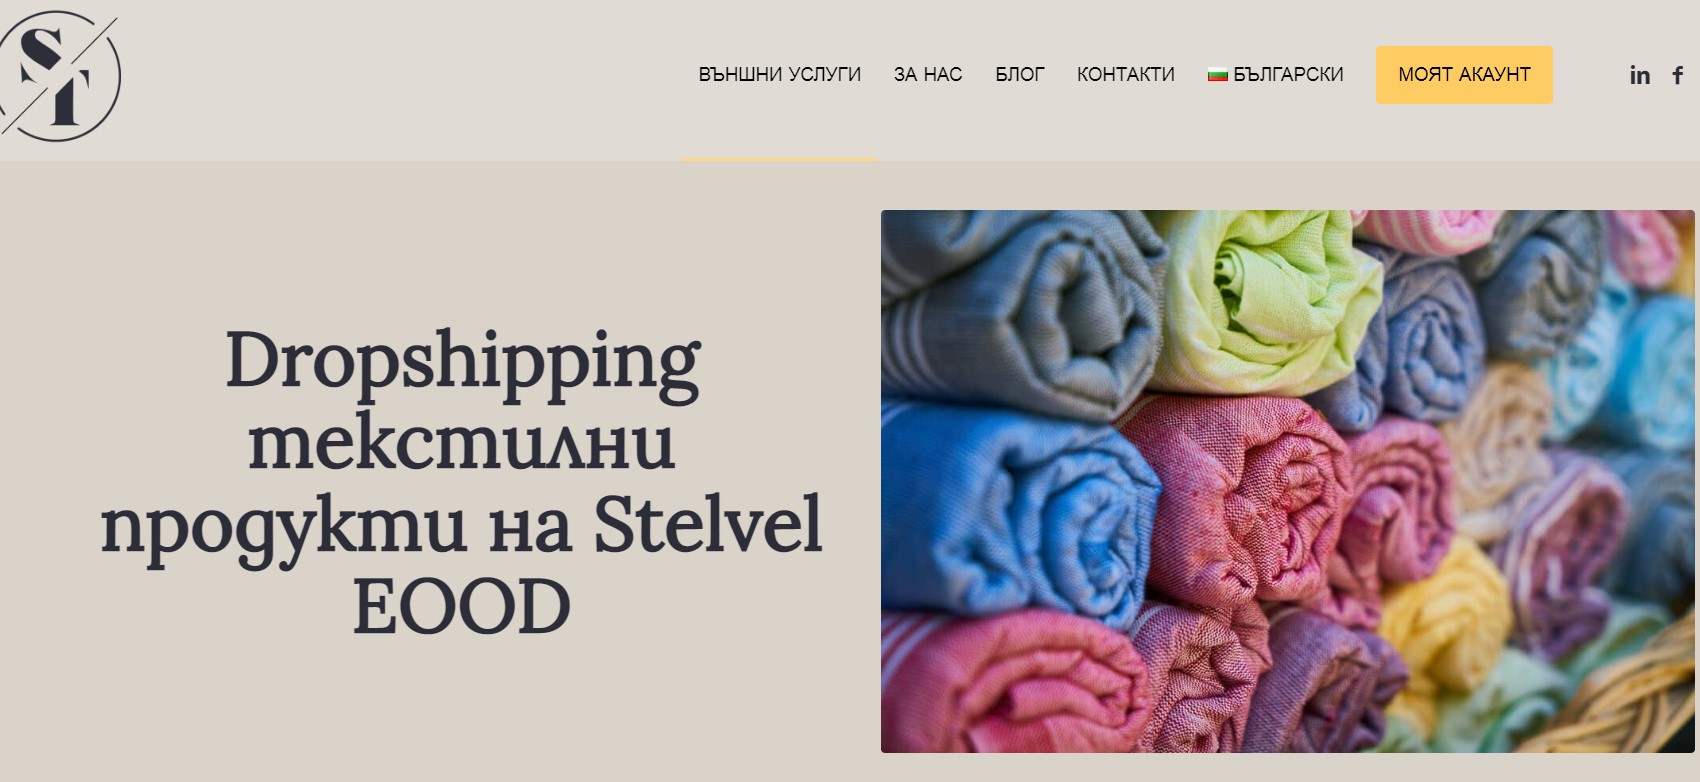Click the МОЯТ АКАУНТ button

(1464, 75)
